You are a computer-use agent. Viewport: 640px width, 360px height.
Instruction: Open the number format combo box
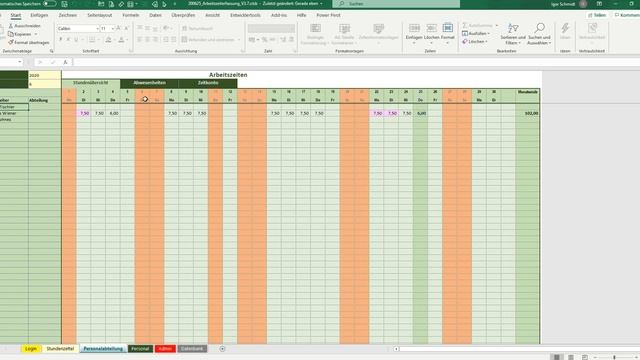[x=271, y=29]
